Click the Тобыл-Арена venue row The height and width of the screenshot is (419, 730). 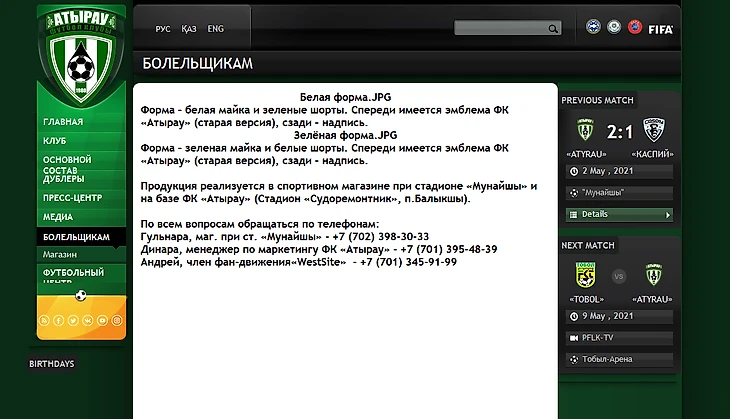[619, 359]
